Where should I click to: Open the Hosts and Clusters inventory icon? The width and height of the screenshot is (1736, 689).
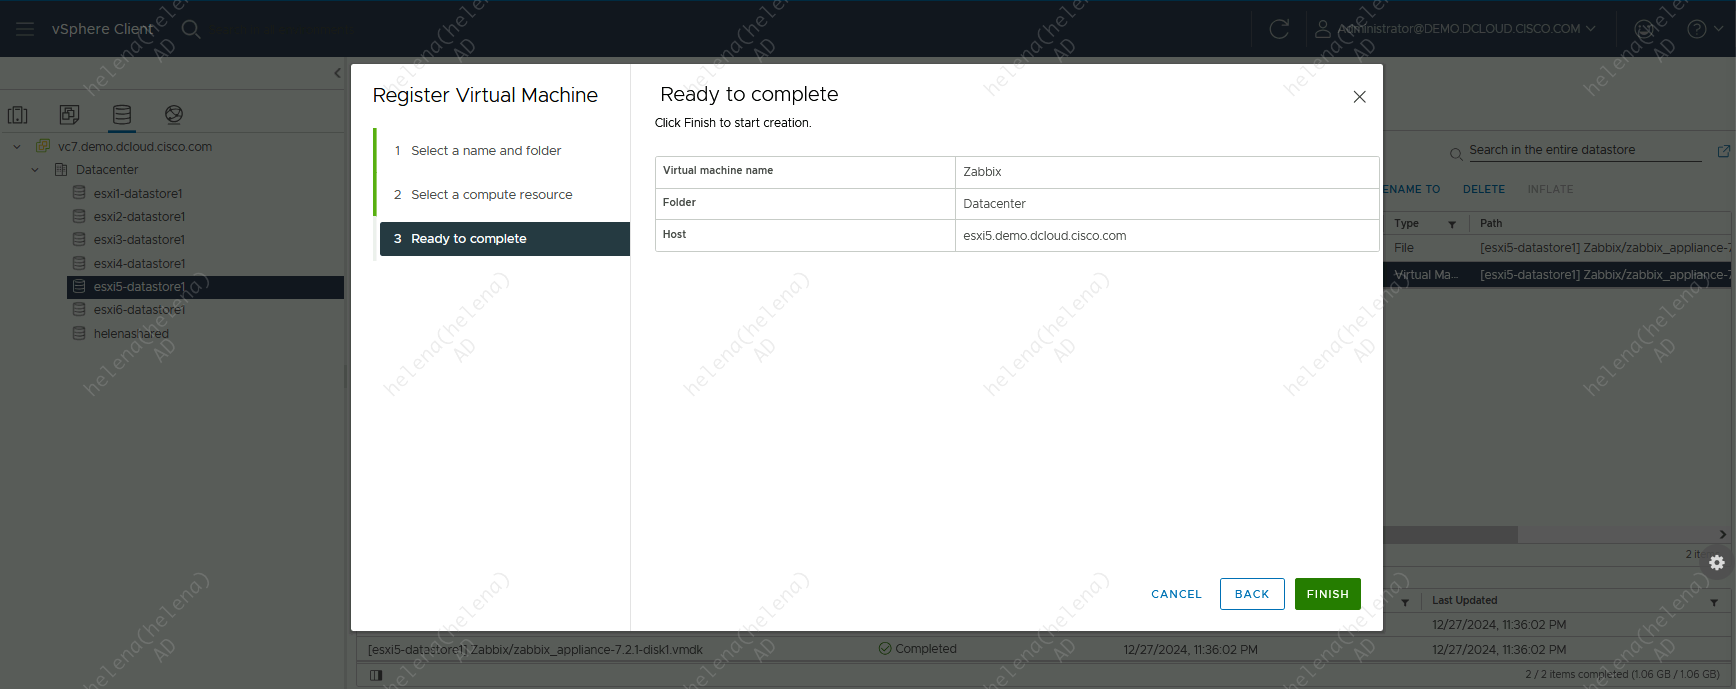(18, 115)
